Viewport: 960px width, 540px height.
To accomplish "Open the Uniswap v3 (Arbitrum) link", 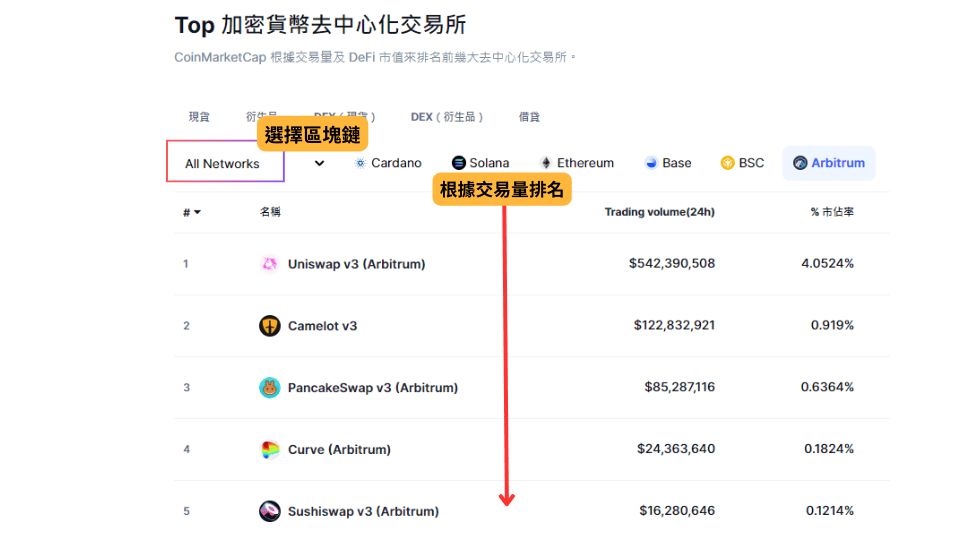I will [356, 264].
